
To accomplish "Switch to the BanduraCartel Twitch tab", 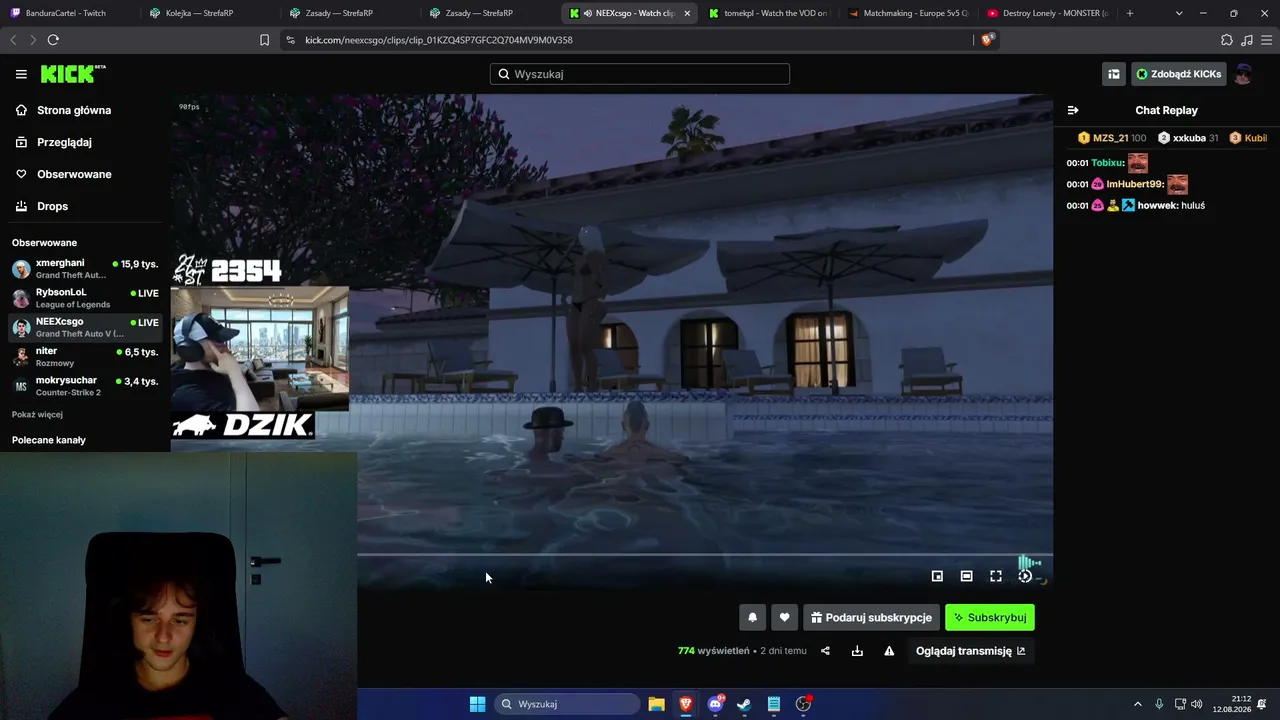I will (x=70, y=13).
